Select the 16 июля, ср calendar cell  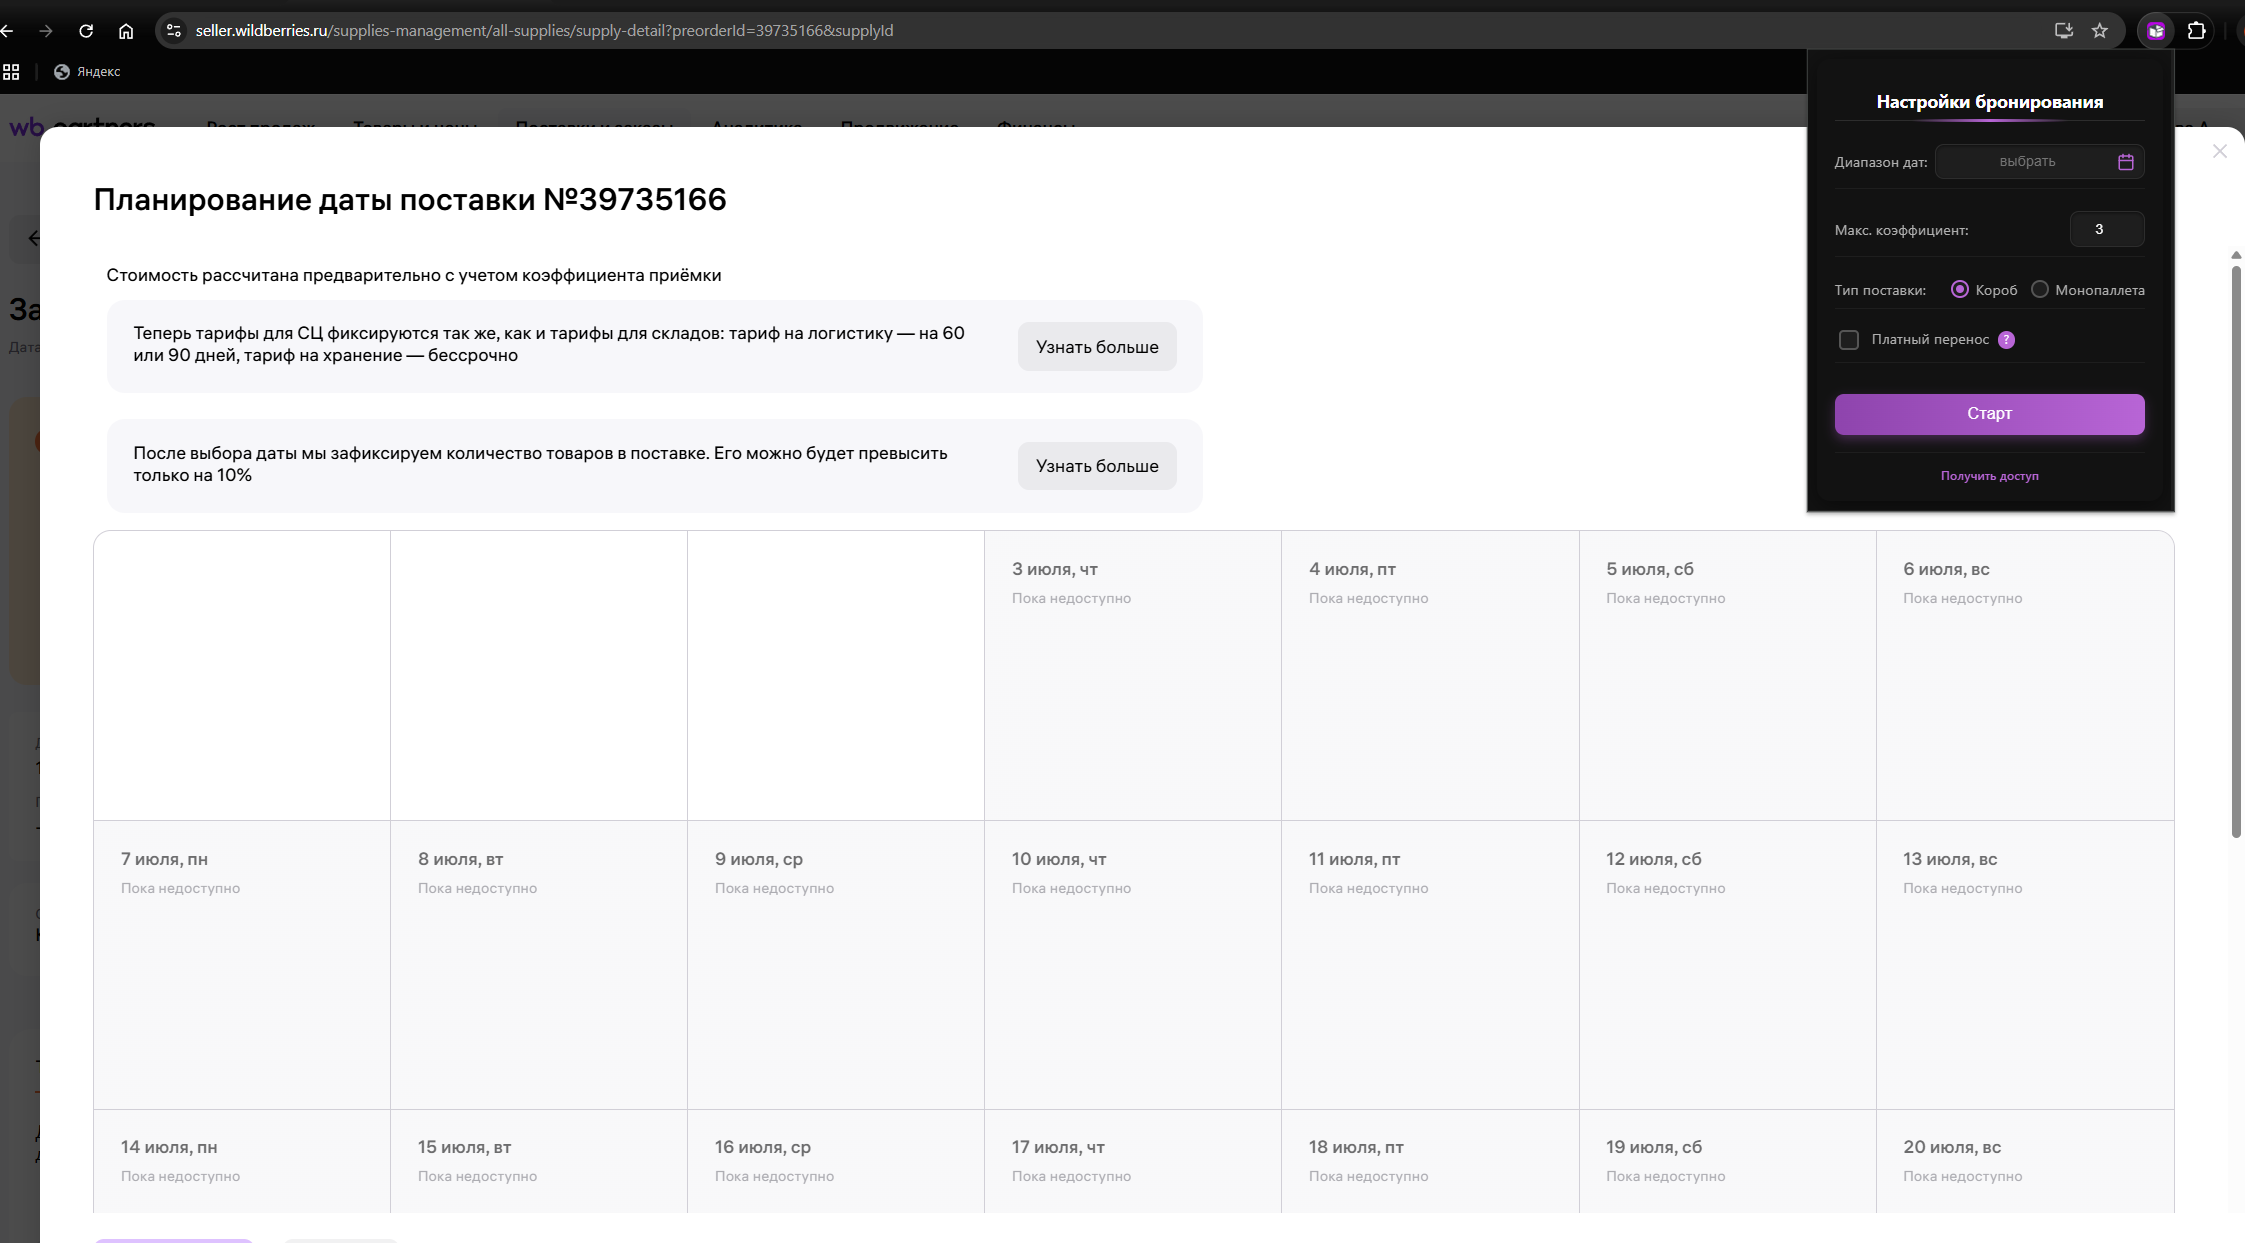click(836, 1161)
